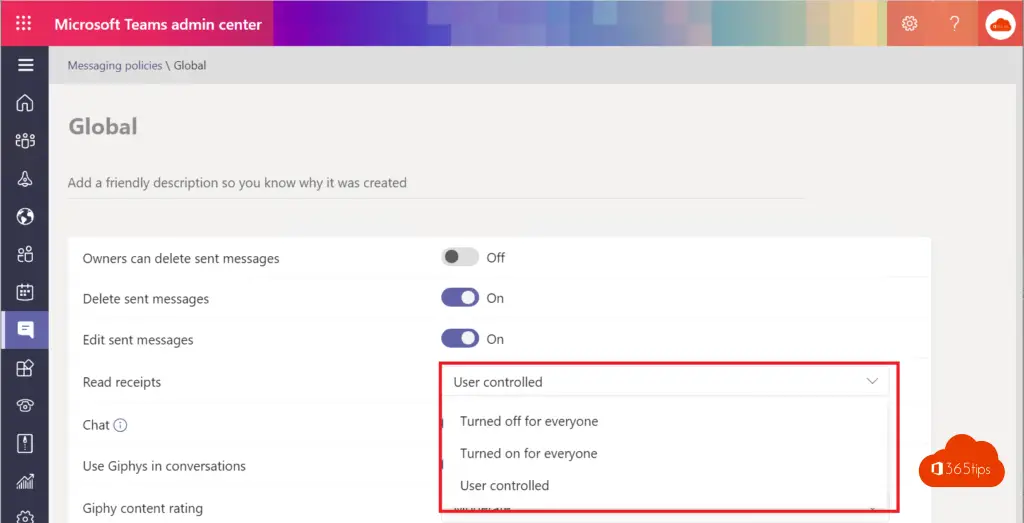This screenshot has width=1024, height=523.
Task: Click Giphy content rating label
Action: (142, 508)
